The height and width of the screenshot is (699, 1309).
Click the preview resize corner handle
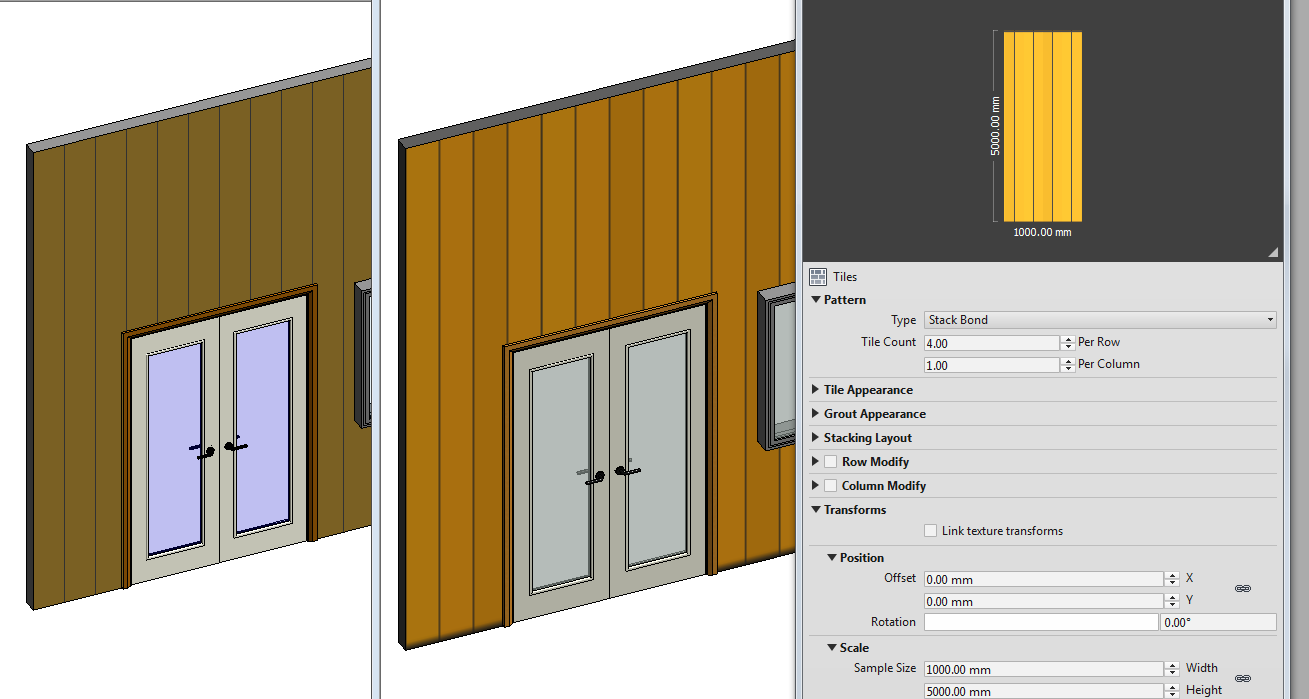point(1273,252)
